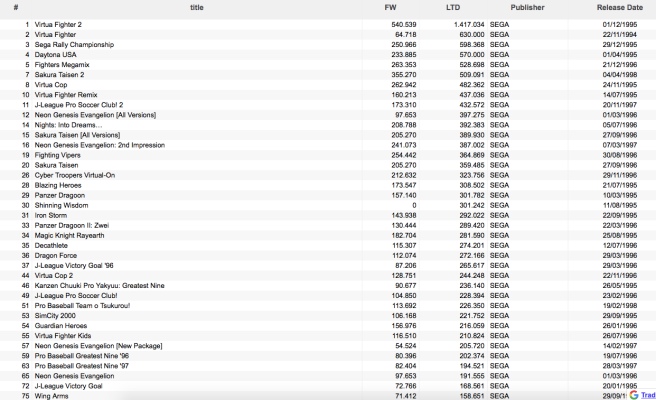656x400 pixels.
Task: Select Neon Genesis Evangelion [All Versions]
Action: pos(95,115)
